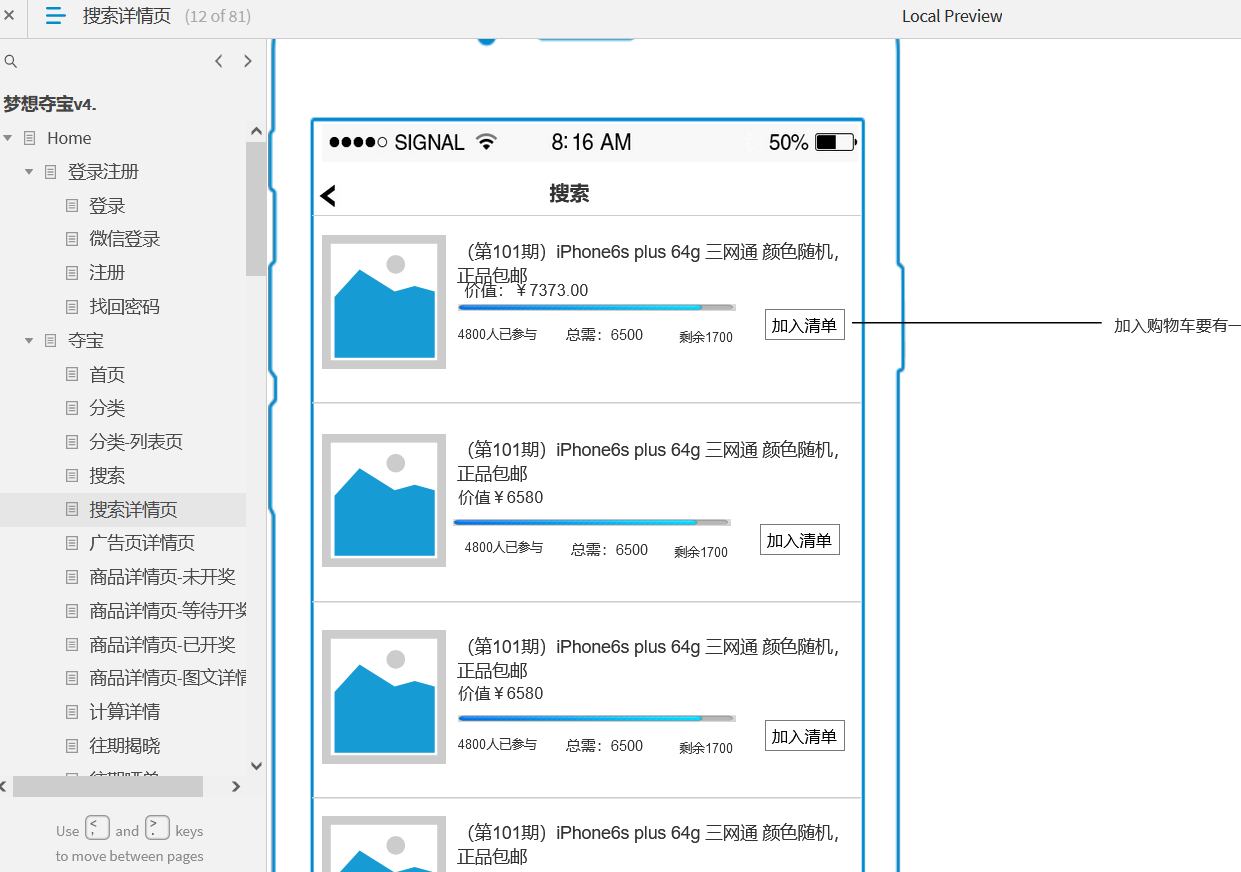Image resolution: width=1241 pixels, height=872 pixels.
Task: Click the 搜索 header title
Action: 569,194
